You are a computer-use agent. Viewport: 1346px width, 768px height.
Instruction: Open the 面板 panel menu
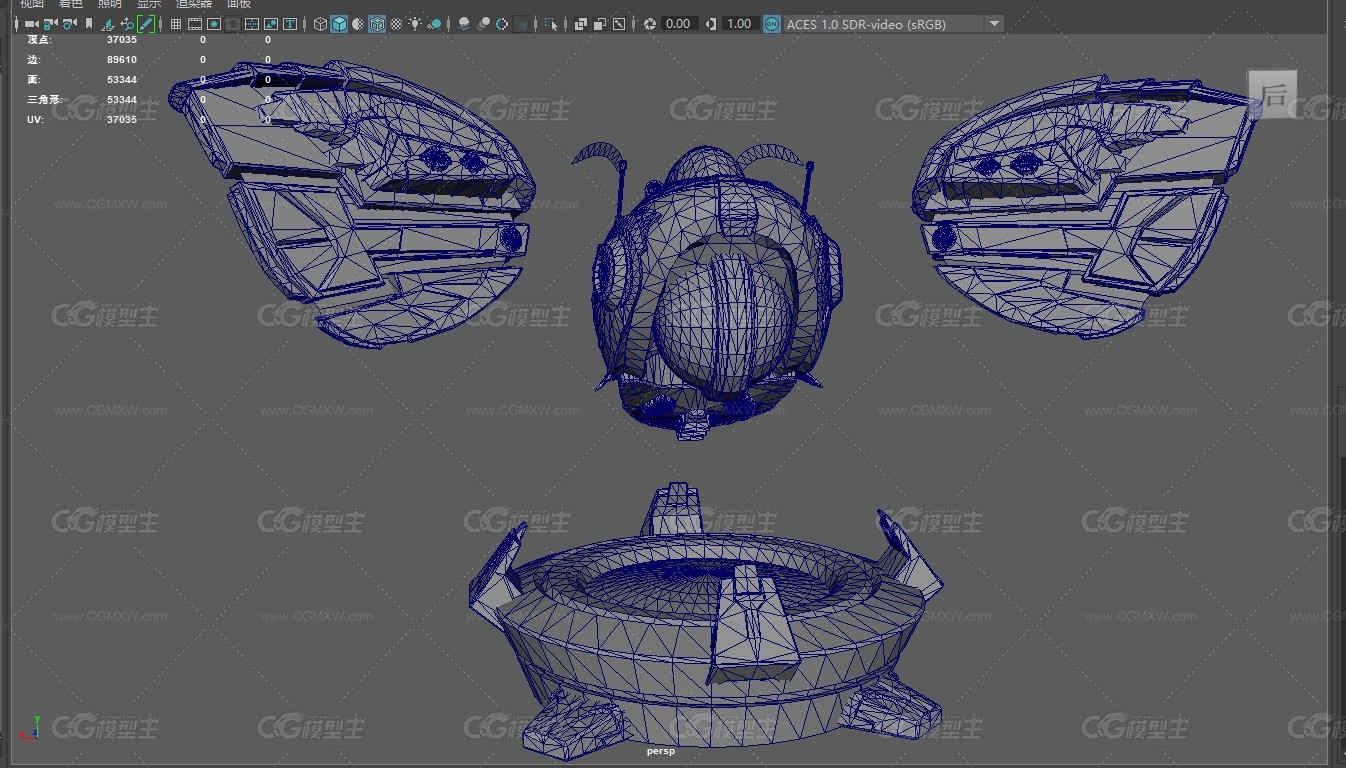(239, 4)
